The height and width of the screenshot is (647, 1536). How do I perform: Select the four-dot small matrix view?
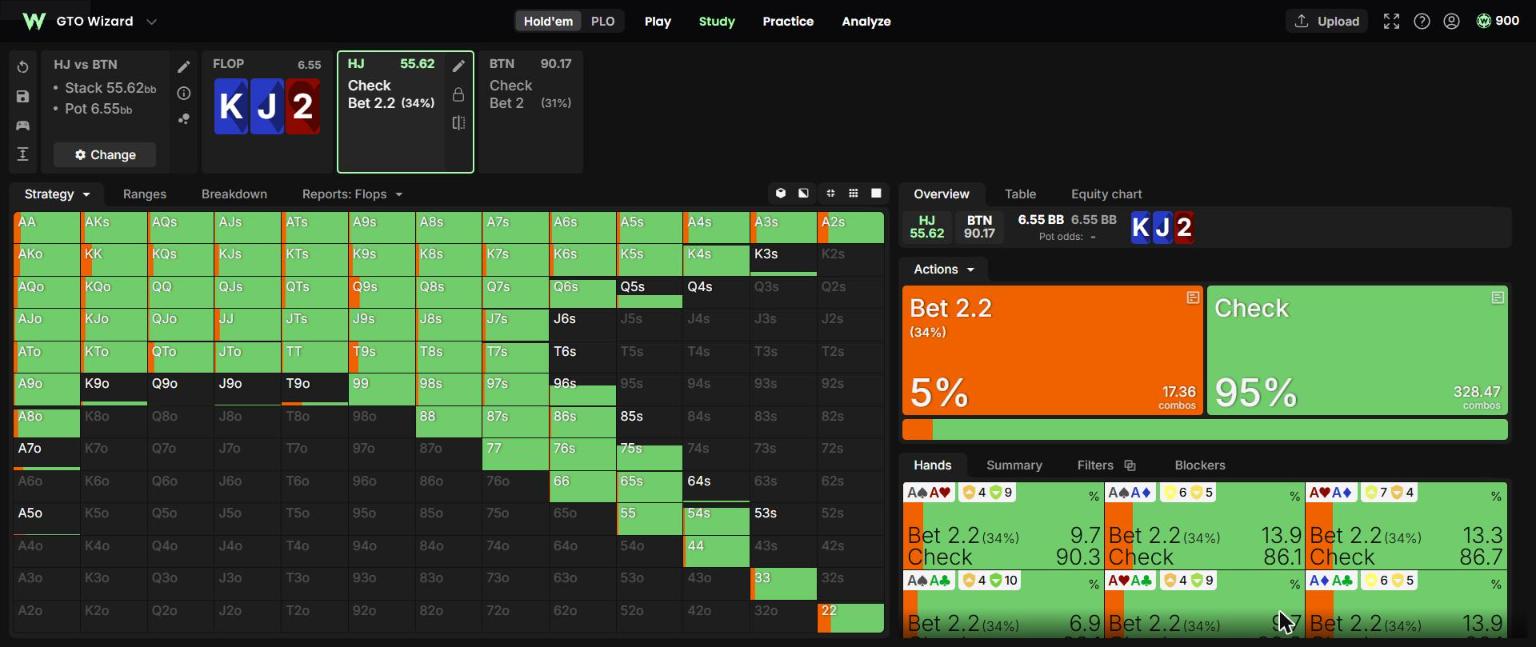pyautogui.click(x=830, y=193)
